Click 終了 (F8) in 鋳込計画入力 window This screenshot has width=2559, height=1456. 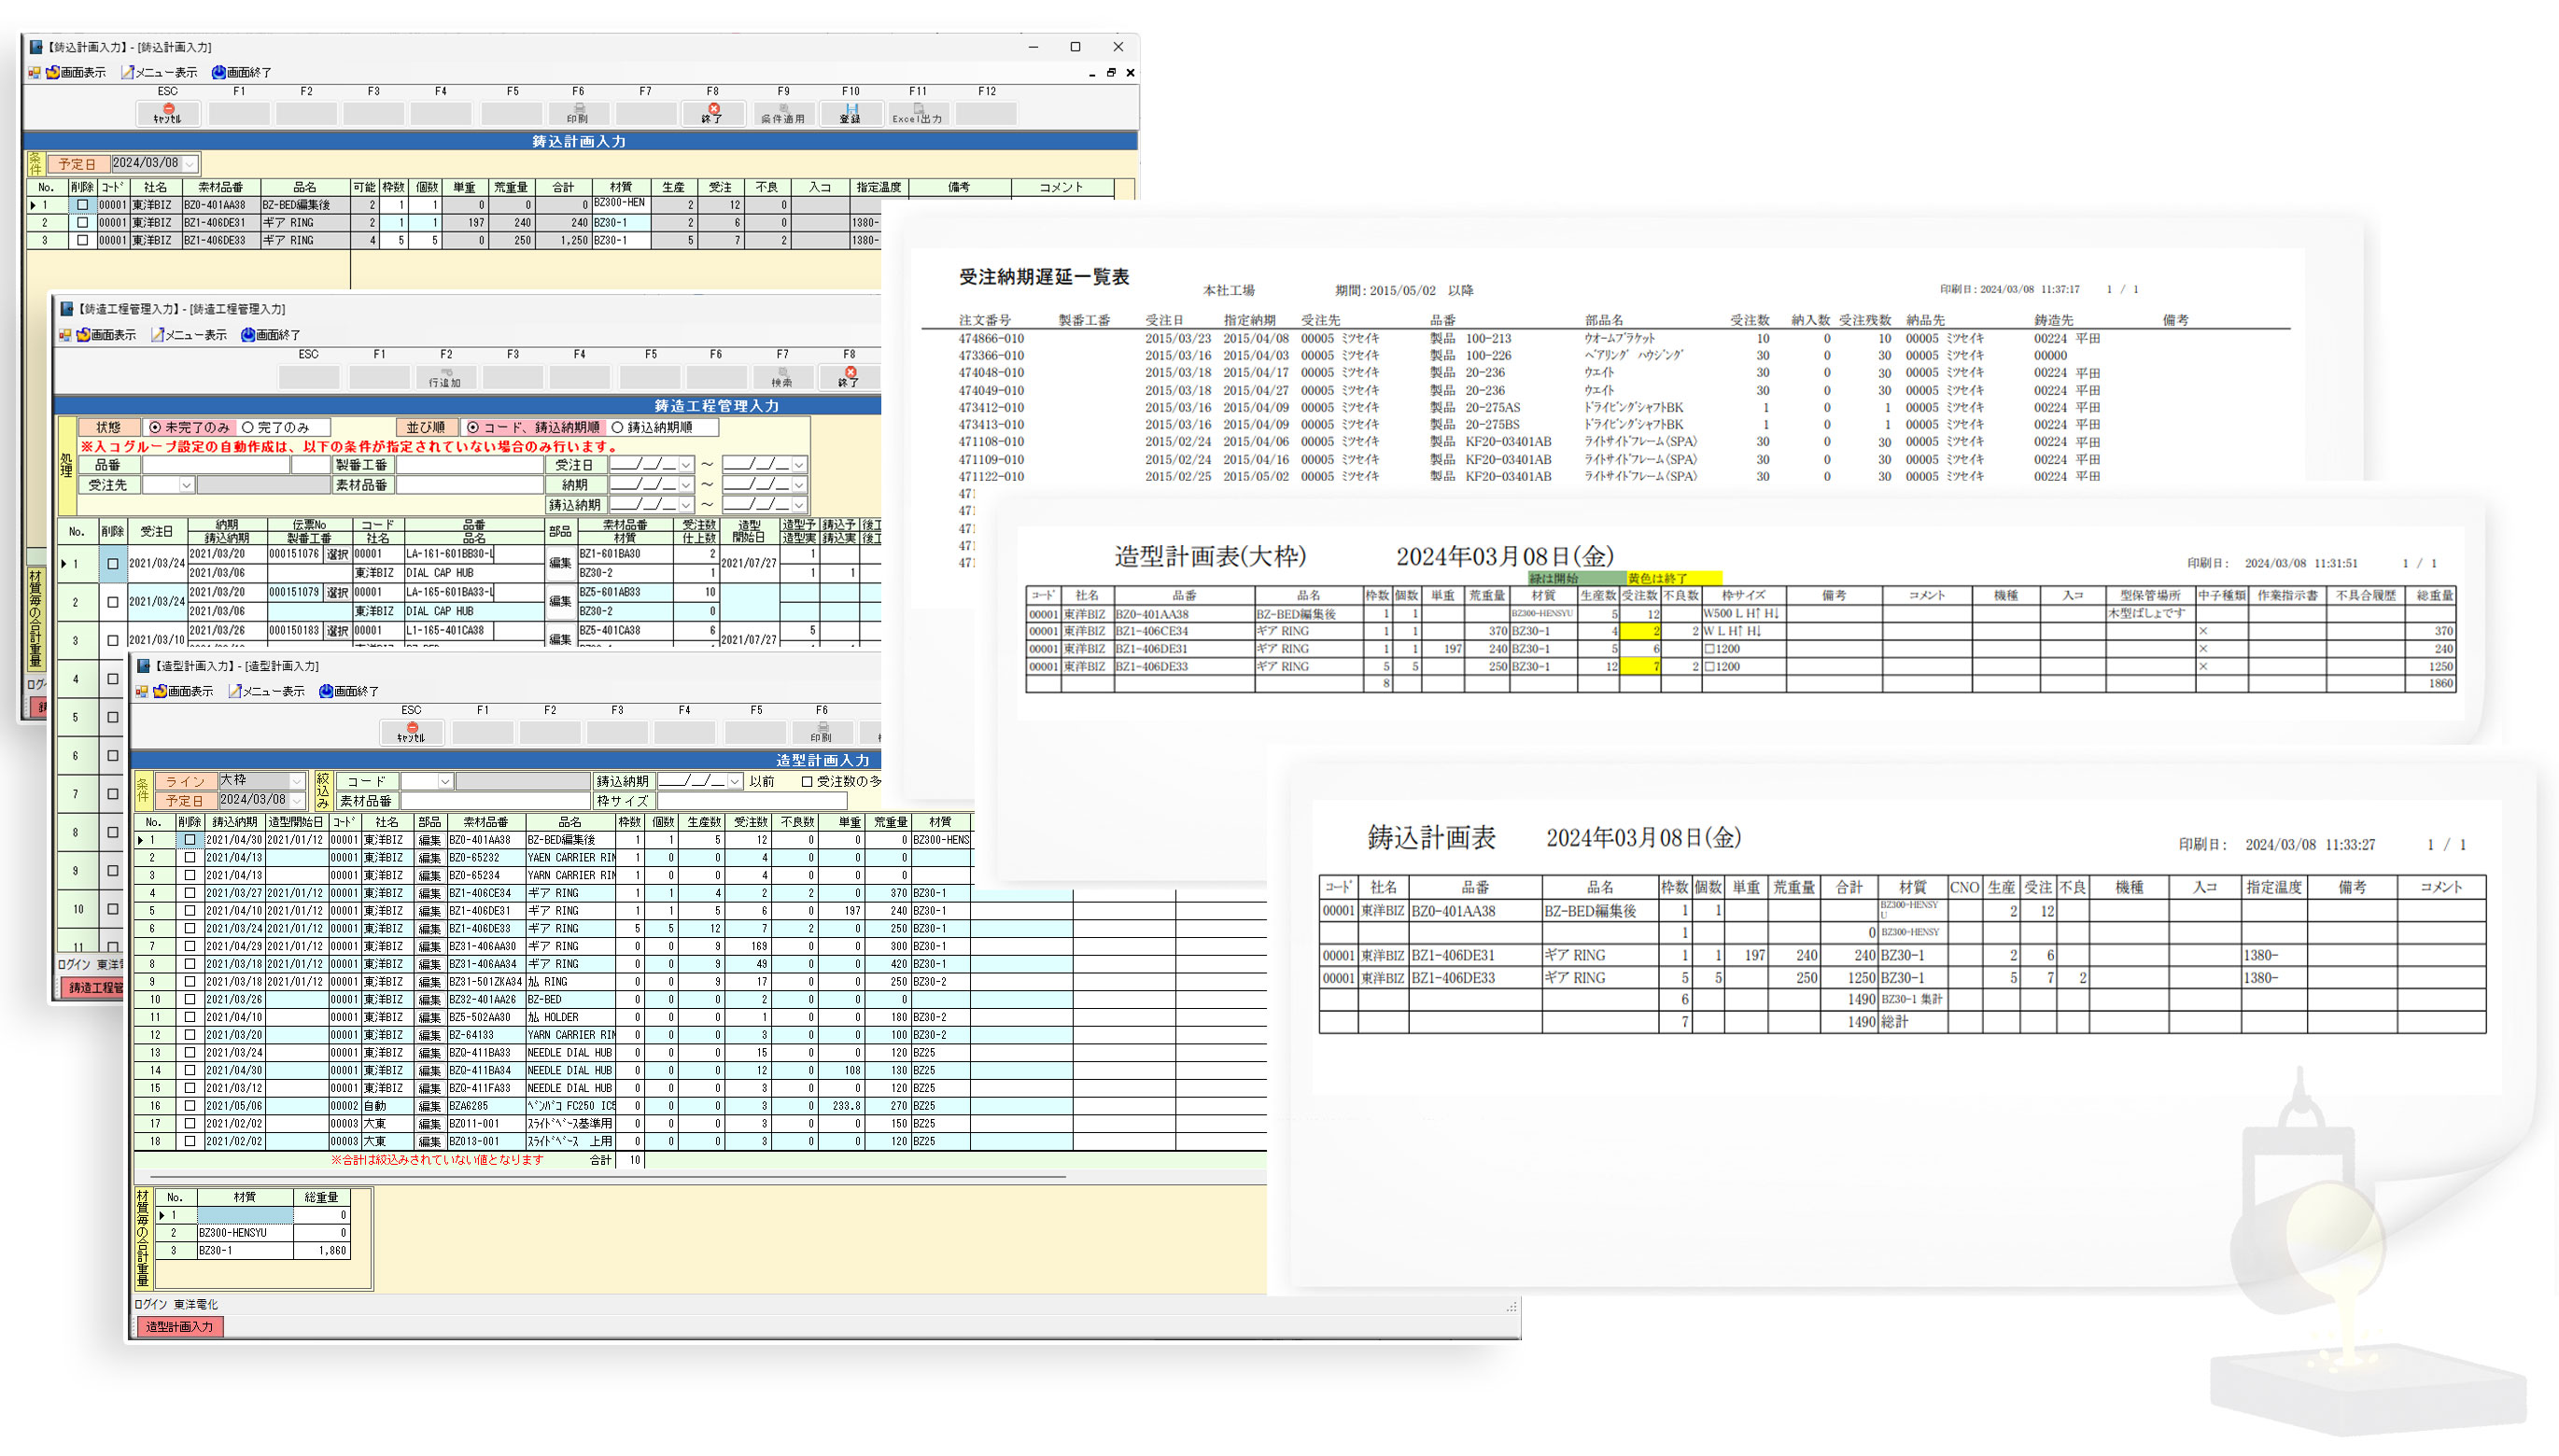pyautogui.click(x=712, y=113)
